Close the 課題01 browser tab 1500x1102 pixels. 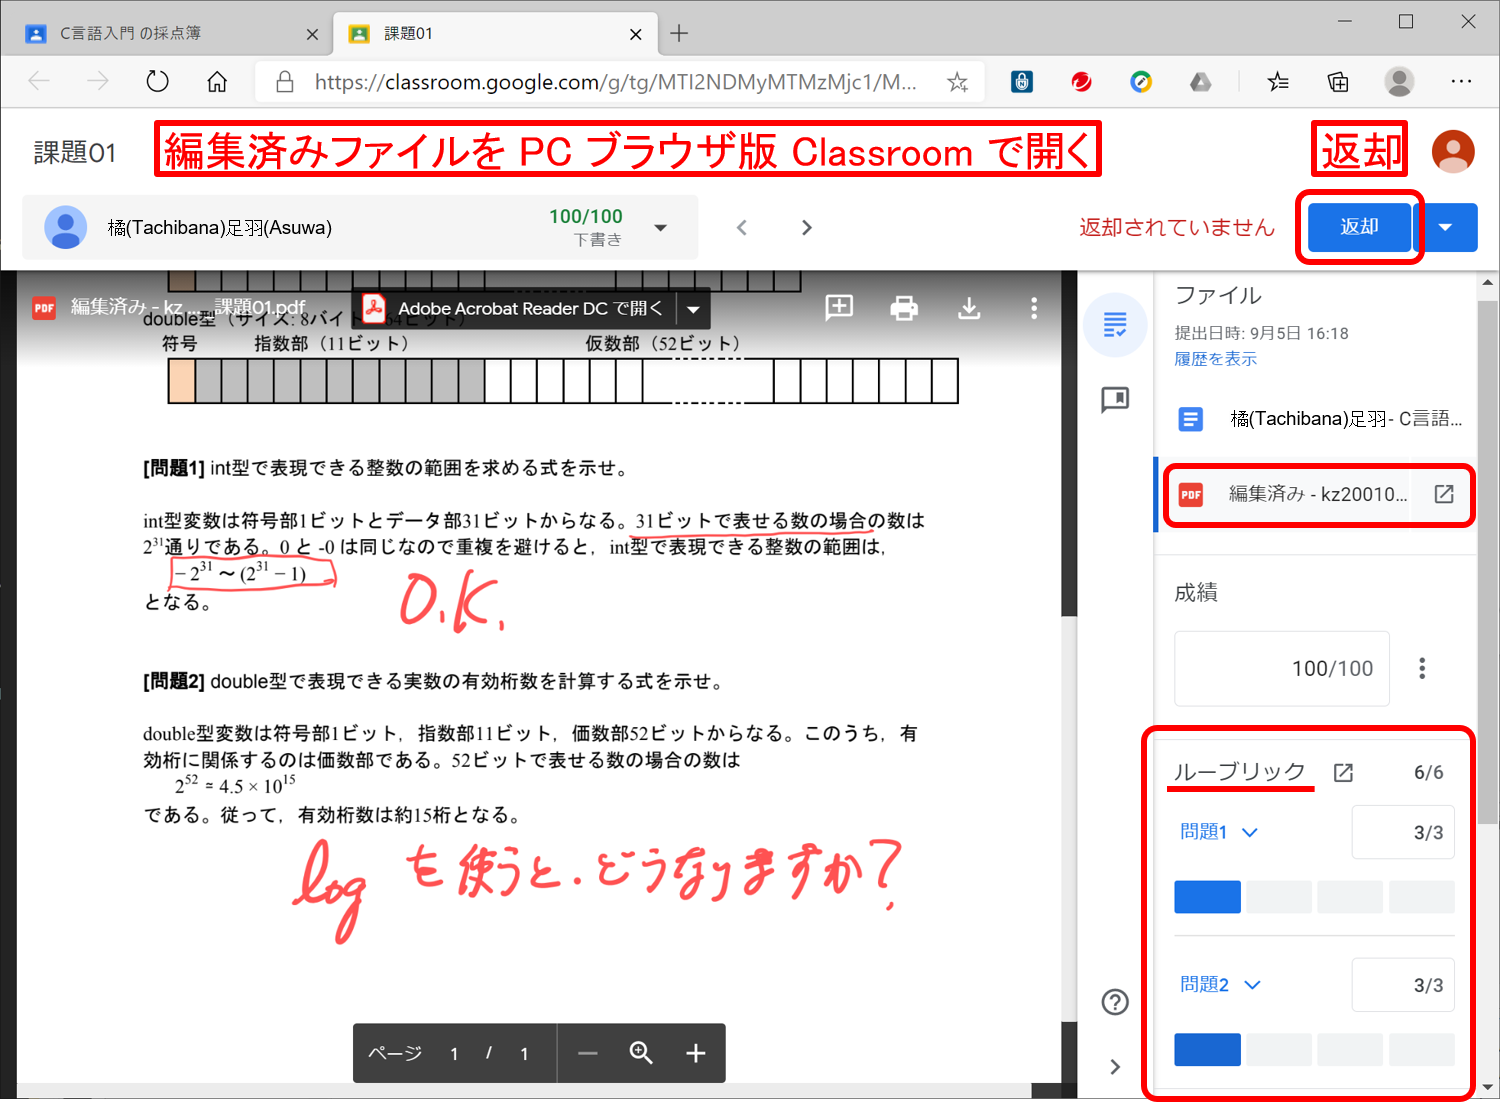tap(636, 34)
